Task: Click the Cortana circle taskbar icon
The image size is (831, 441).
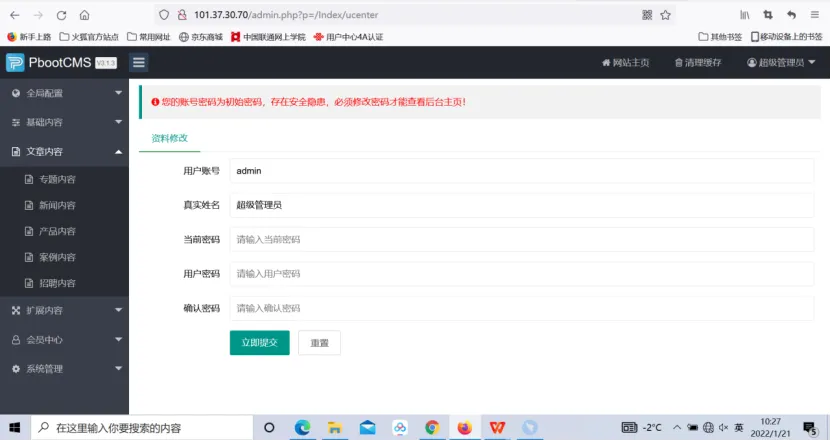Action: coord(269,427)
